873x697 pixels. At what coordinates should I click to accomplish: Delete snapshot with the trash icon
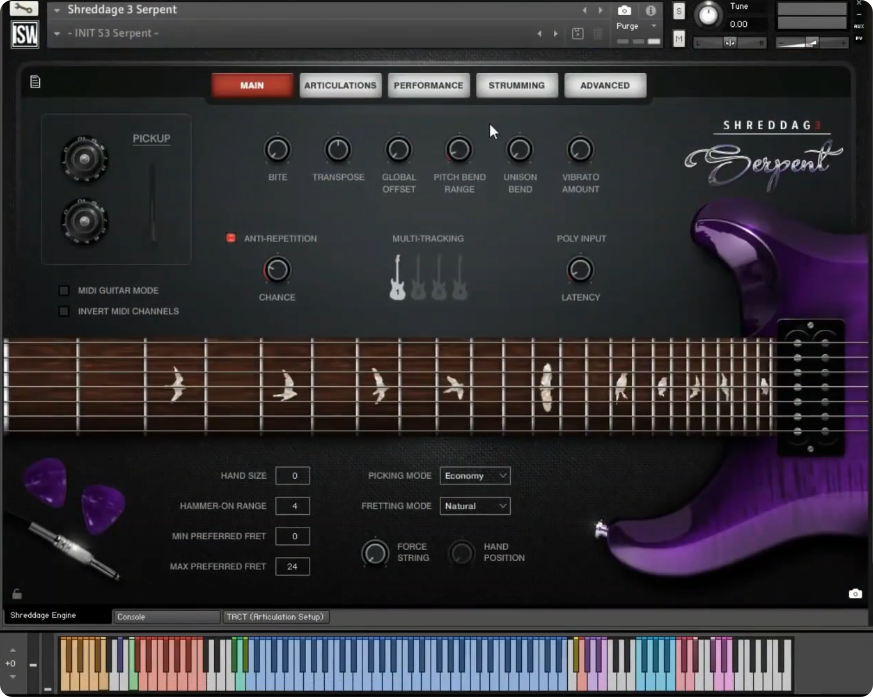tap(598, 33)
